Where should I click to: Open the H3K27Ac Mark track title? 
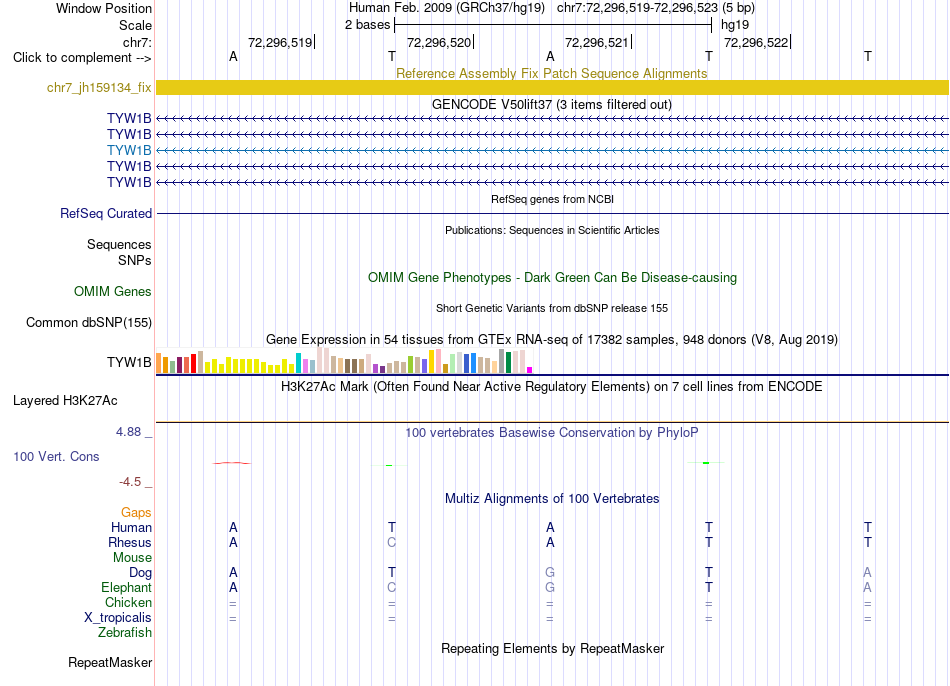[551, 387]
